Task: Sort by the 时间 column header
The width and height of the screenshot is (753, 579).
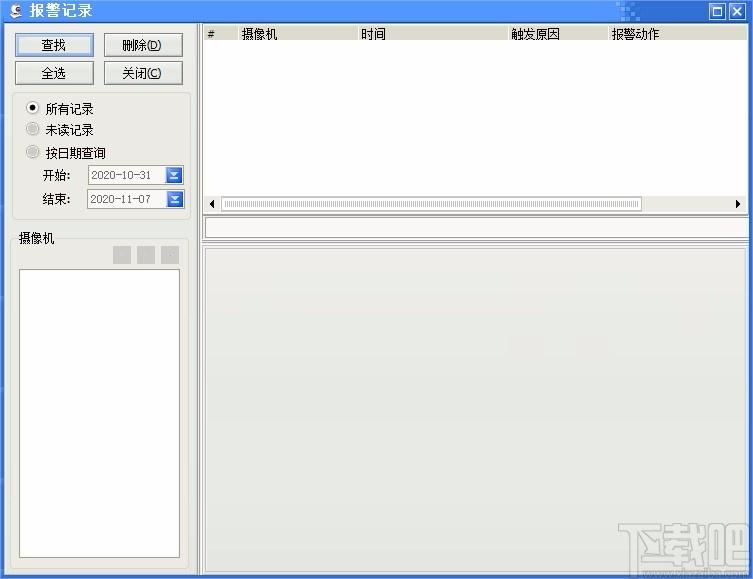Action: (x=432, y=34)
